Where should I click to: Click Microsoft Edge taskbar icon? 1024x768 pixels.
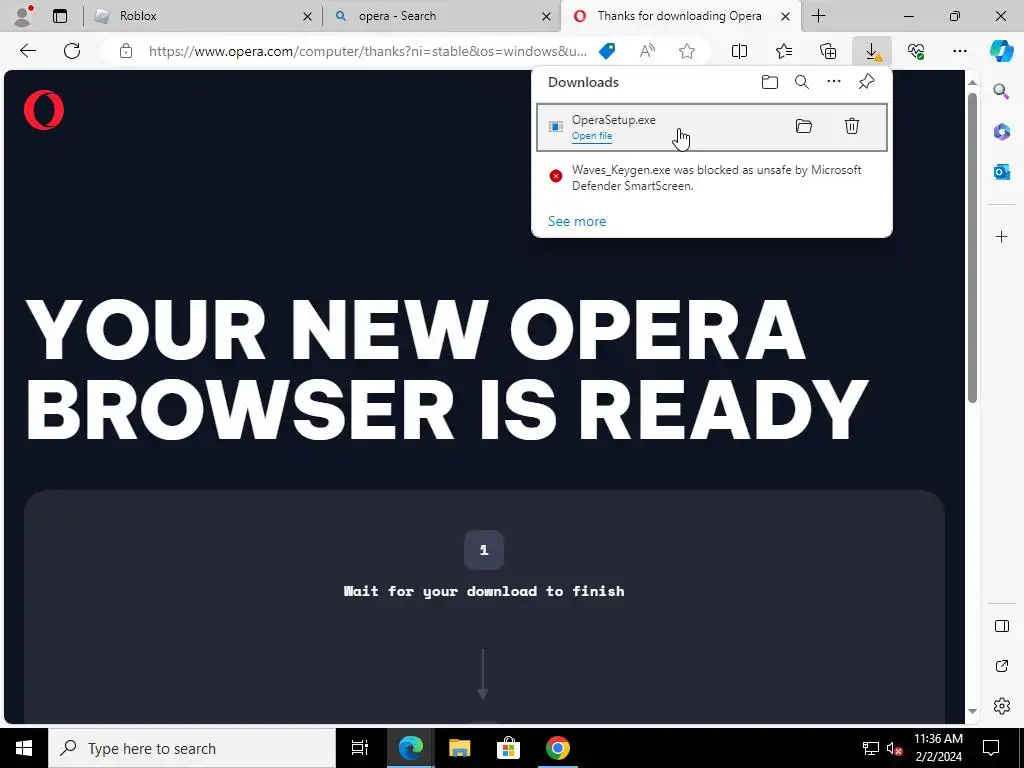[x=410, y=748]
